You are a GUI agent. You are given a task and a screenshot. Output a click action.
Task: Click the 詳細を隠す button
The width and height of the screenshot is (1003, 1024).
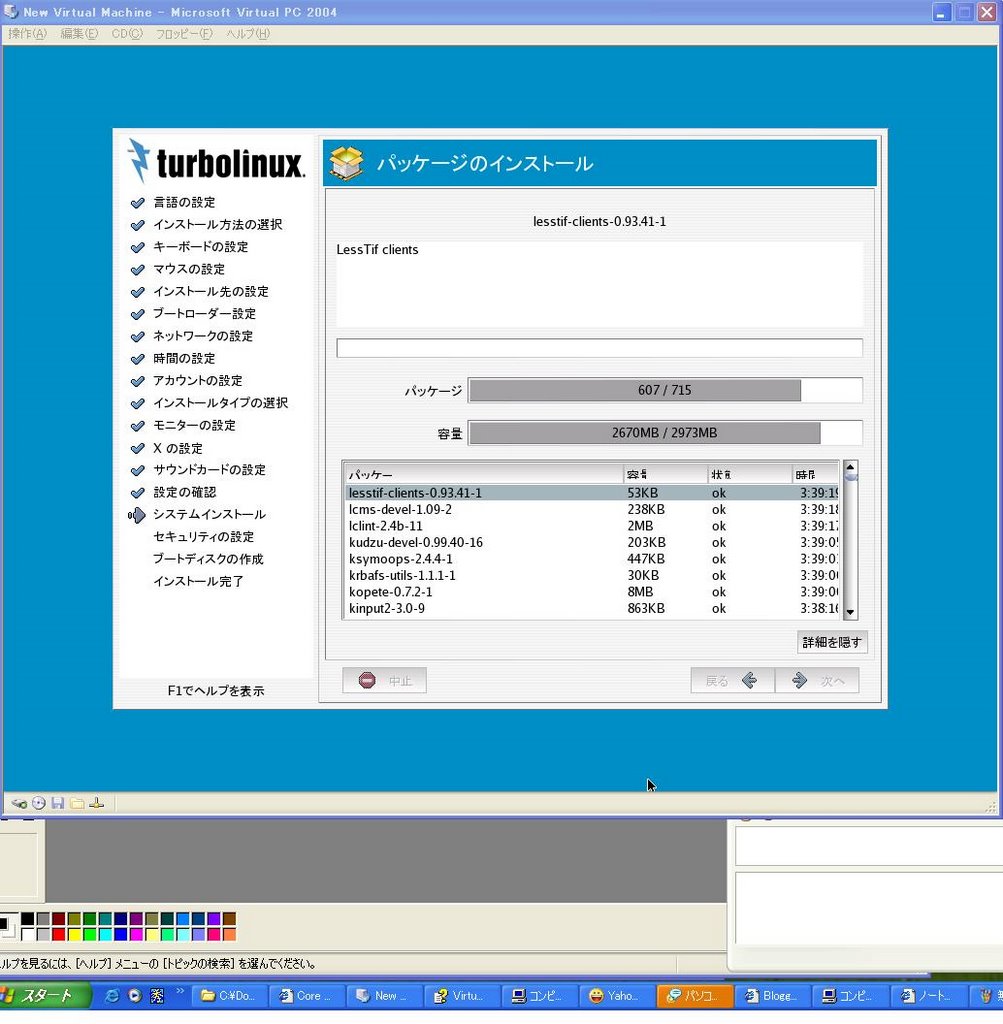(832, 642)
